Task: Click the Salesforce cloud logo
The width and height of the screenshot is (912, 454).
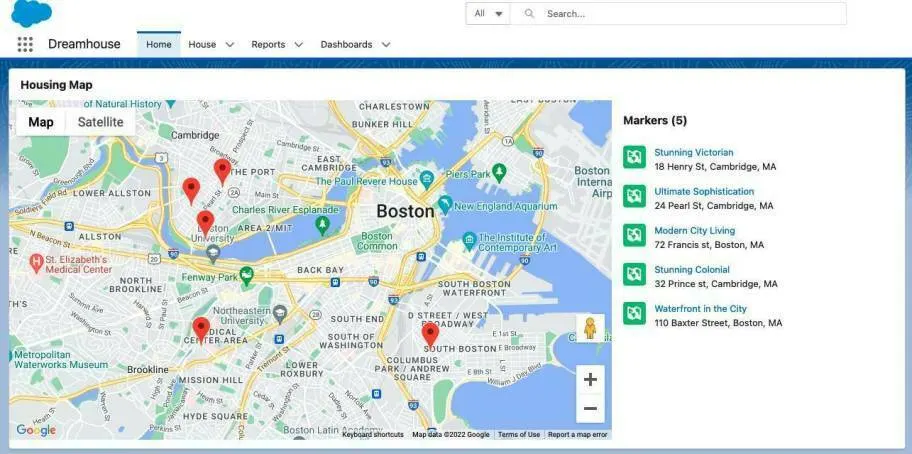Action: (x=31, y=13)
